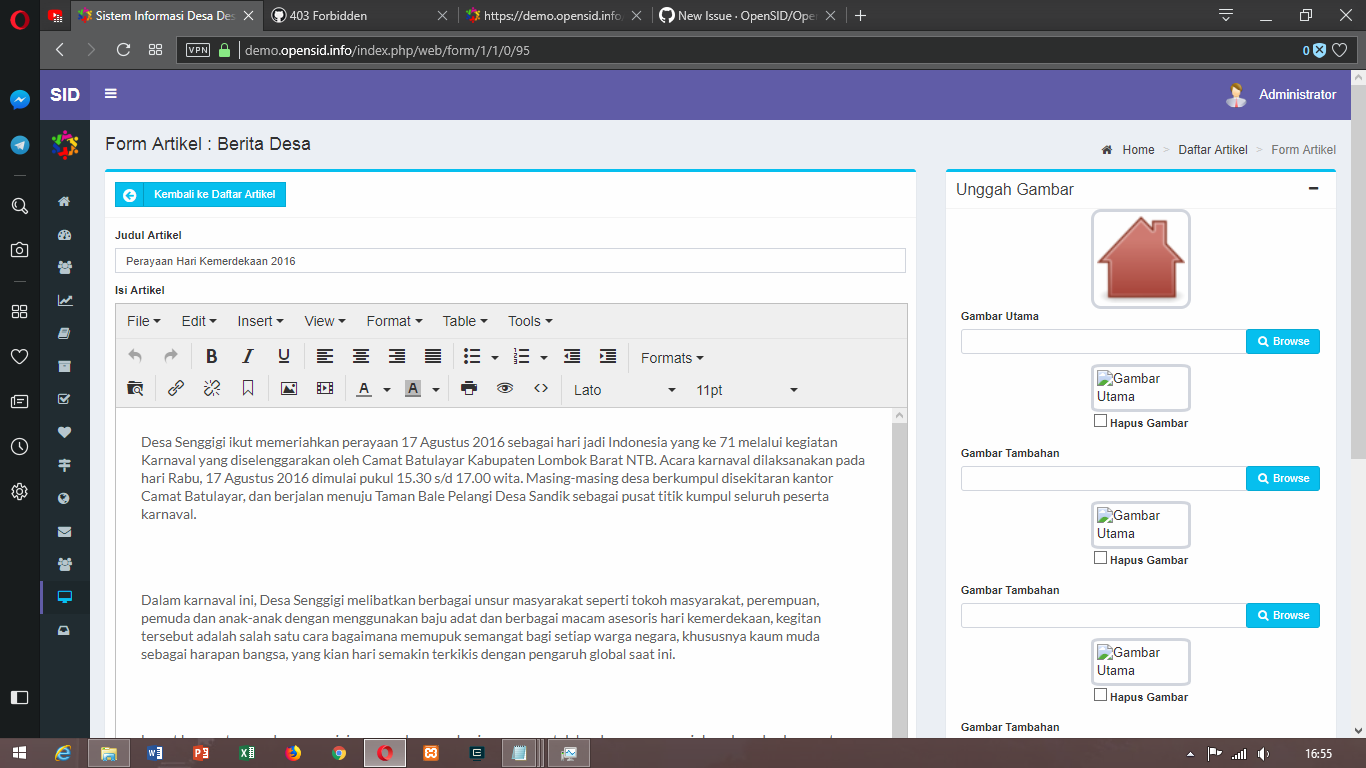The width and height of the screenshot is (1366, 768).
Task: Insert a media video into the article
Action: [325, 389]
